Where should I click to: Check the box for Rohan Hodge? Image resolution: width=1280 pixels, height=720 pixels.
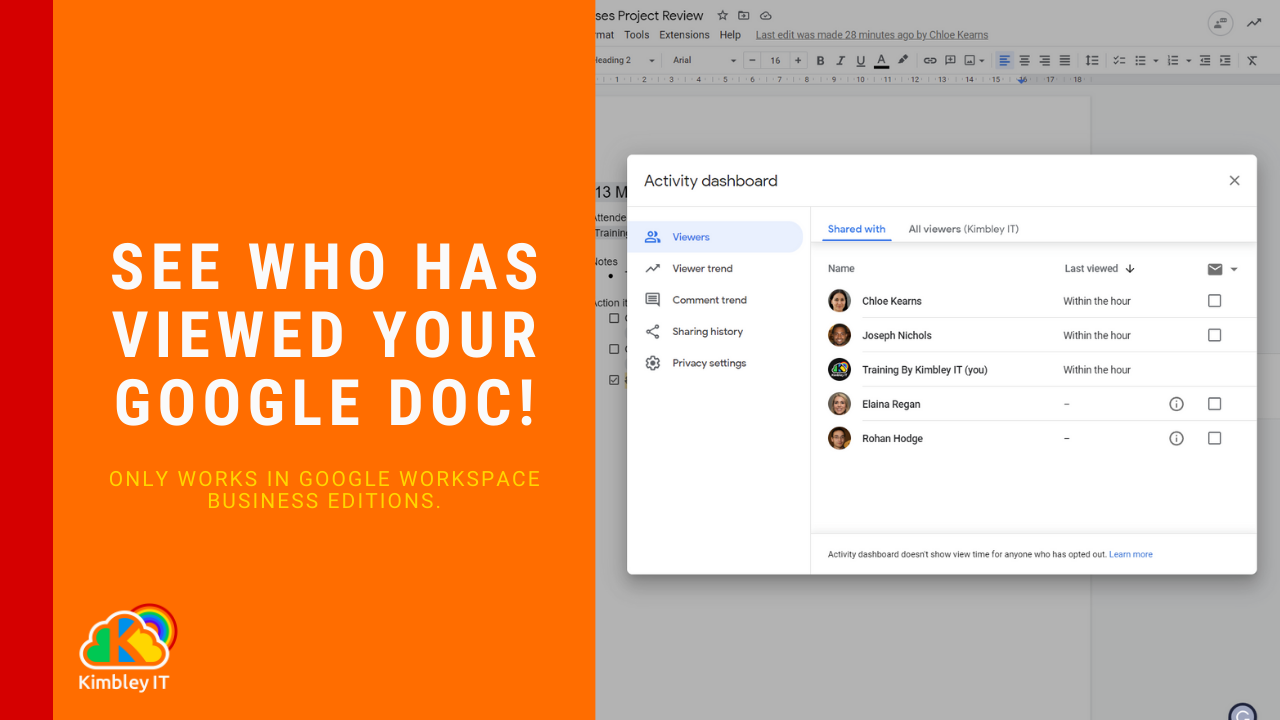[x=1215, y=438]
